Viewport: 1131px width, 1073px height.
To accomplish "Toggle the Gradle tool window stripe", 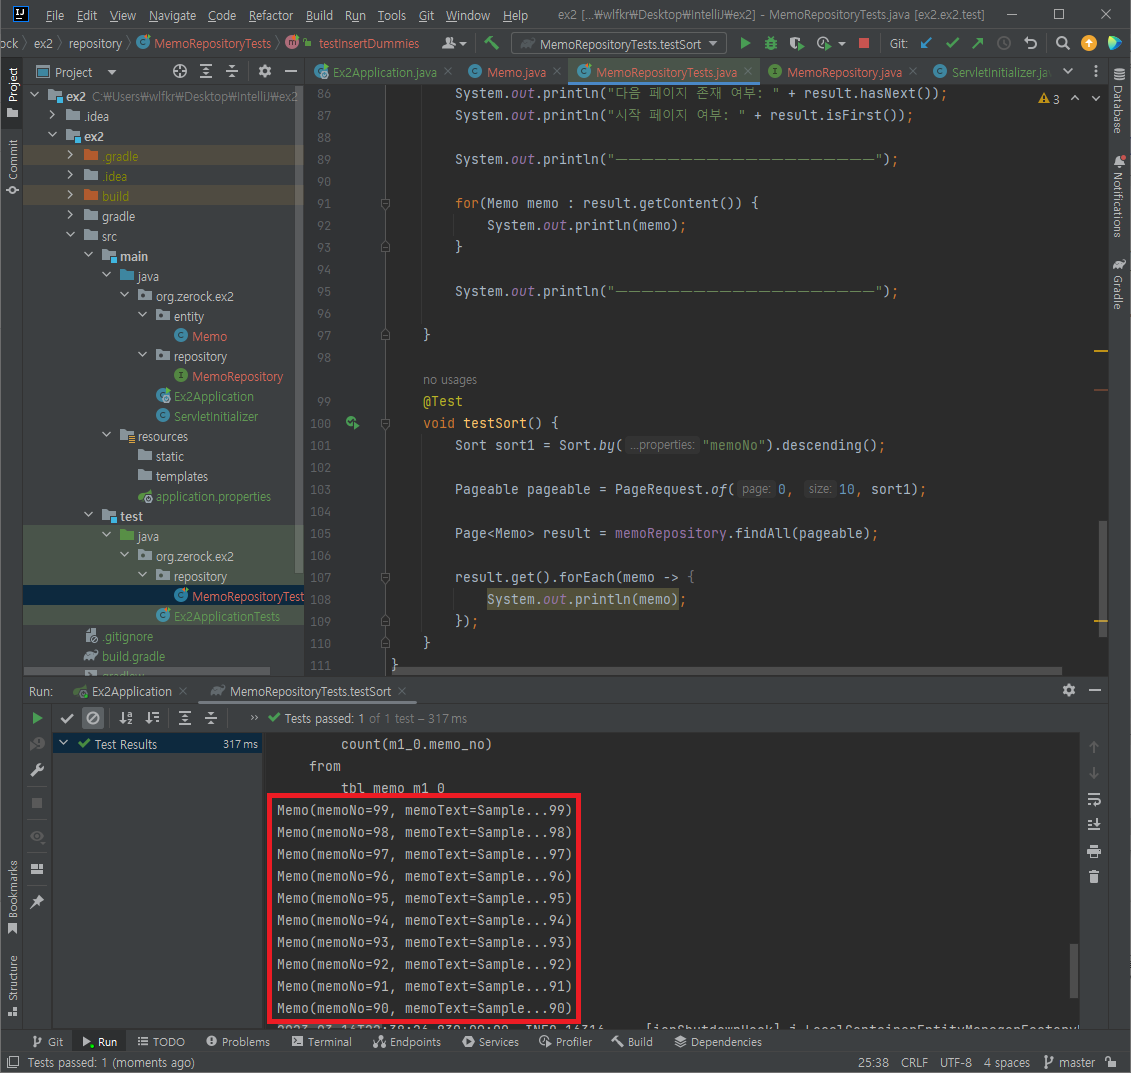I will point(1118,284).
